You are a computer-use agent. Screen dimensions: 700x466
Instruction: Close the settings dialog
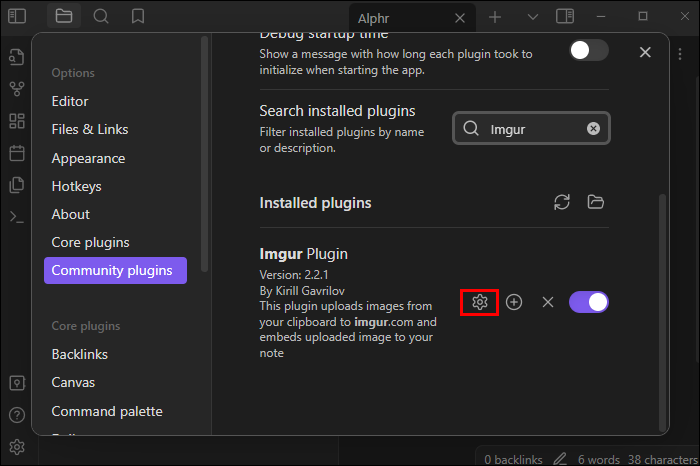(645, 52)
